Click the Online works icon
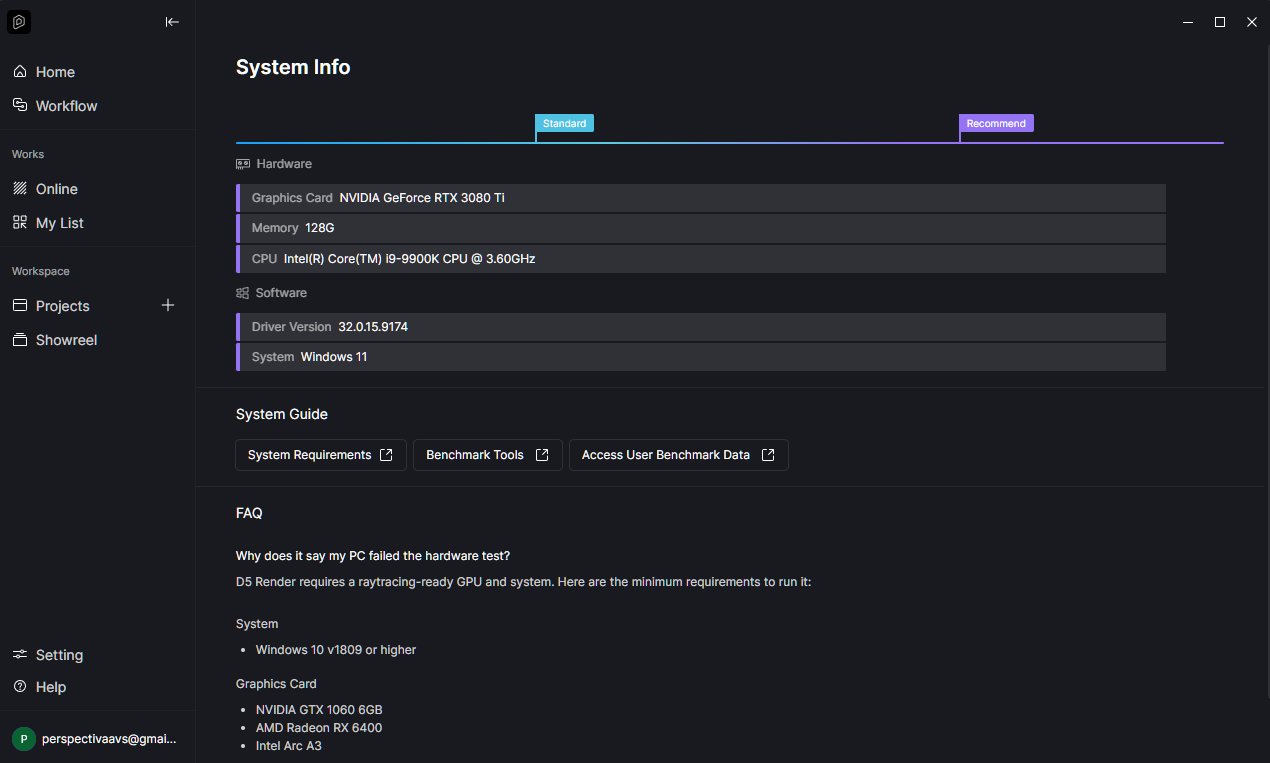The image size is (1270, 763). (x=20, y=189)
